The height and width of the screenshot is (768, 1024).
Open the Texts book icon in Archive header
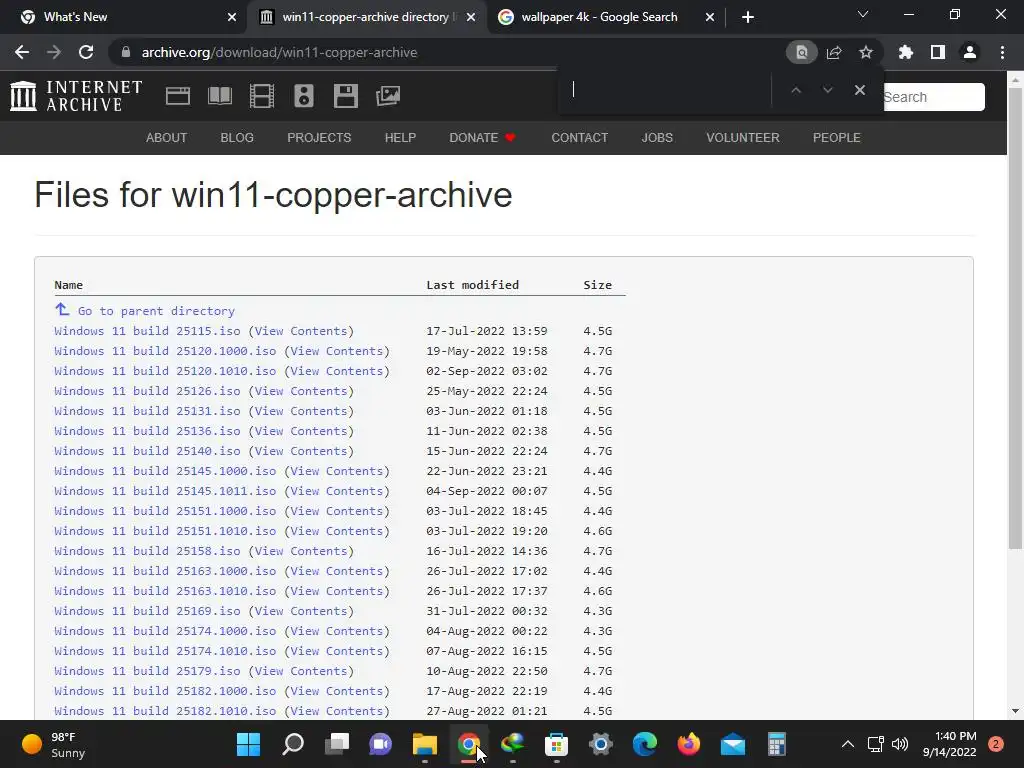219,96
